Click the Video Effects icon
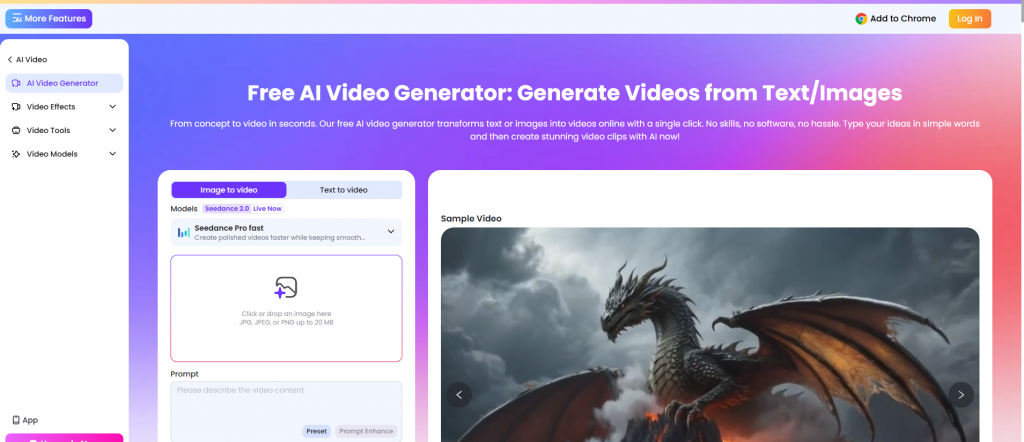The width and height of the screenshot is (1024, 442). 16,107
